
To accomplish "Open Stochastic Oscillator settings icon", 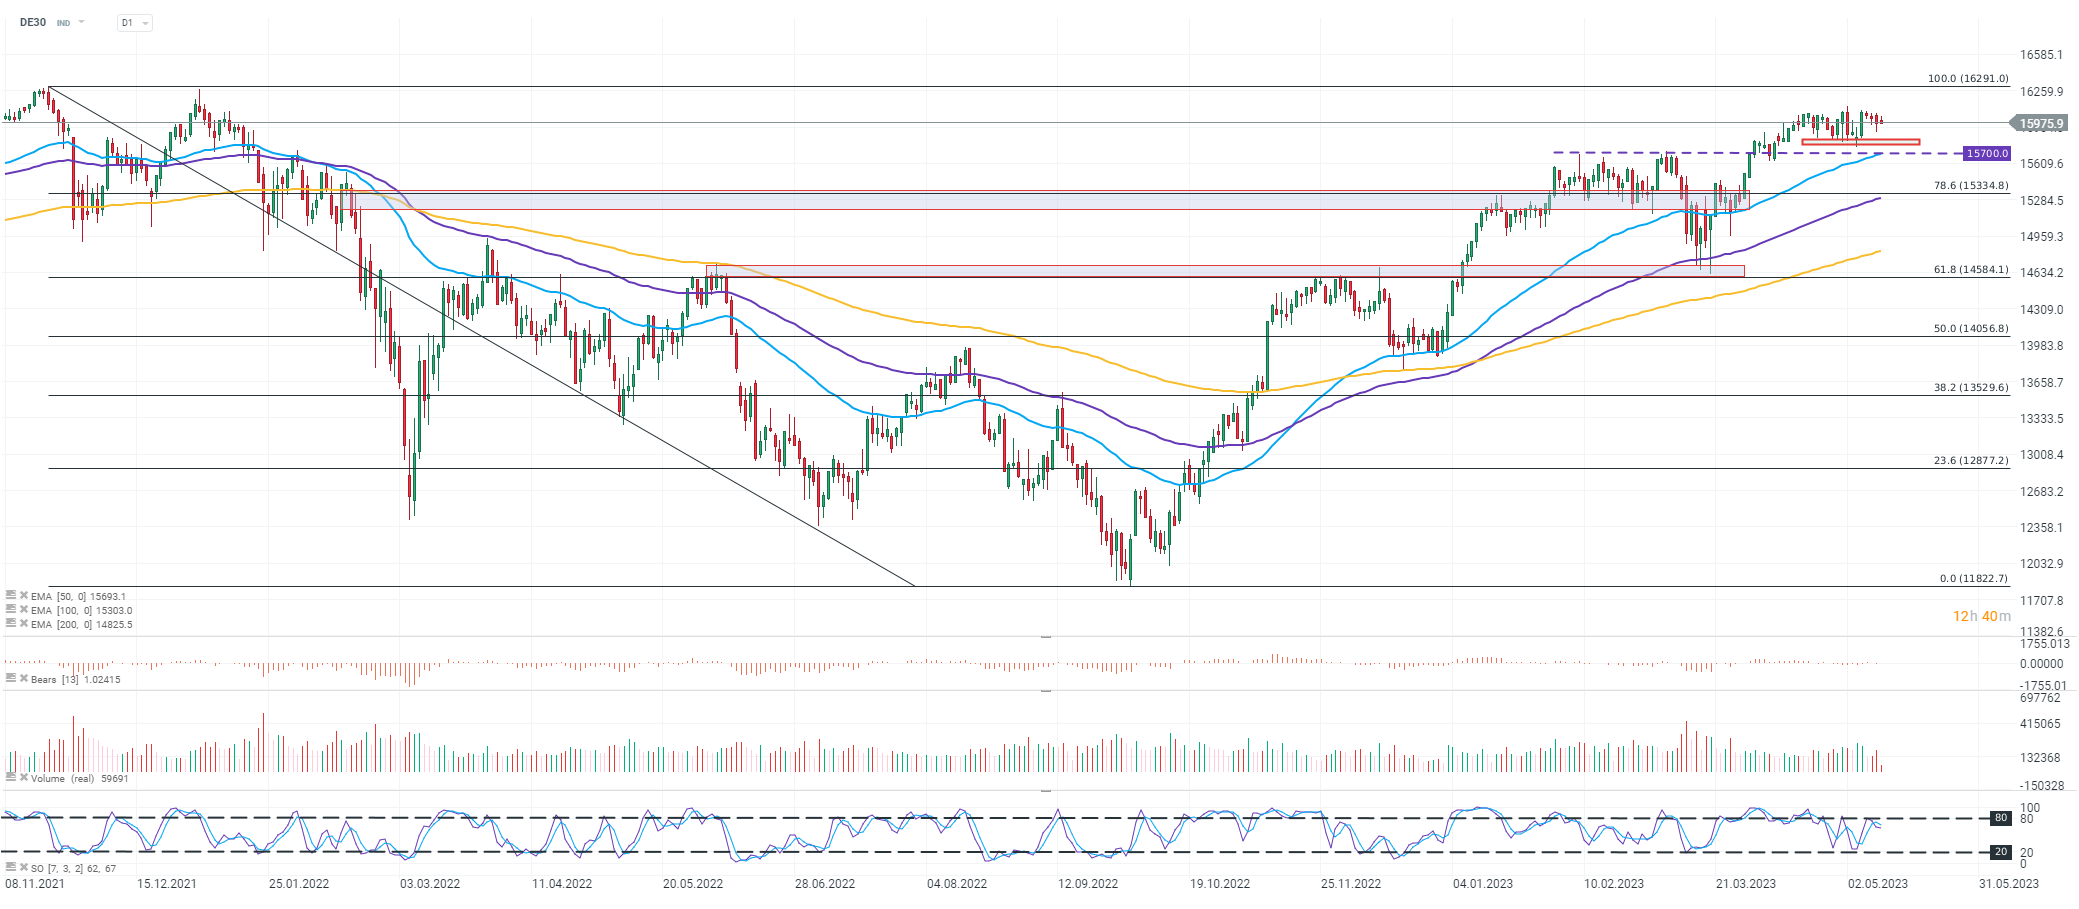I will click(11, 868).
